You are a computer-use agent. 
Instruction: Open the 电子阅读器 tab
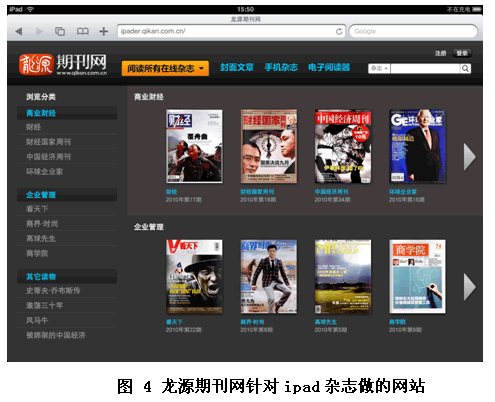[329, 67]
